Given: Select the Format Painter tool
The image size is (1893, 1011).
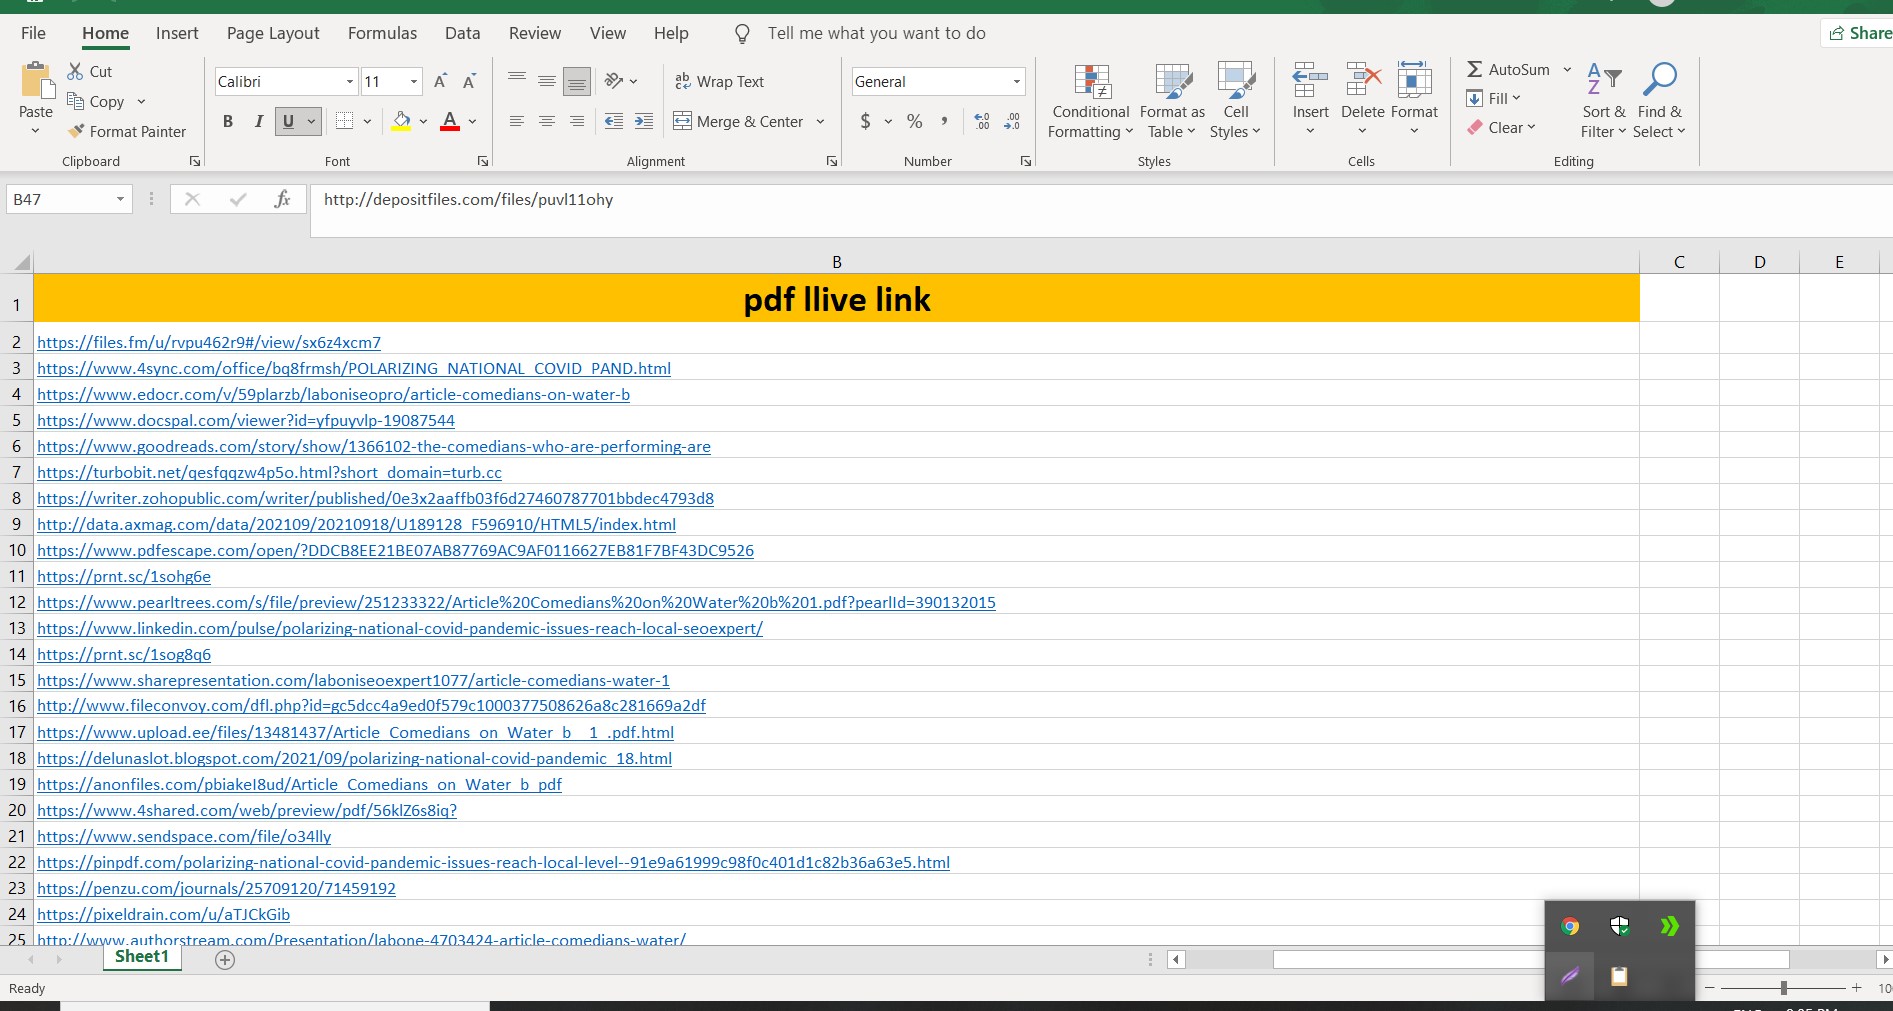Looking at the screenshot, I should pyautogui.click(x=128, y=131).
